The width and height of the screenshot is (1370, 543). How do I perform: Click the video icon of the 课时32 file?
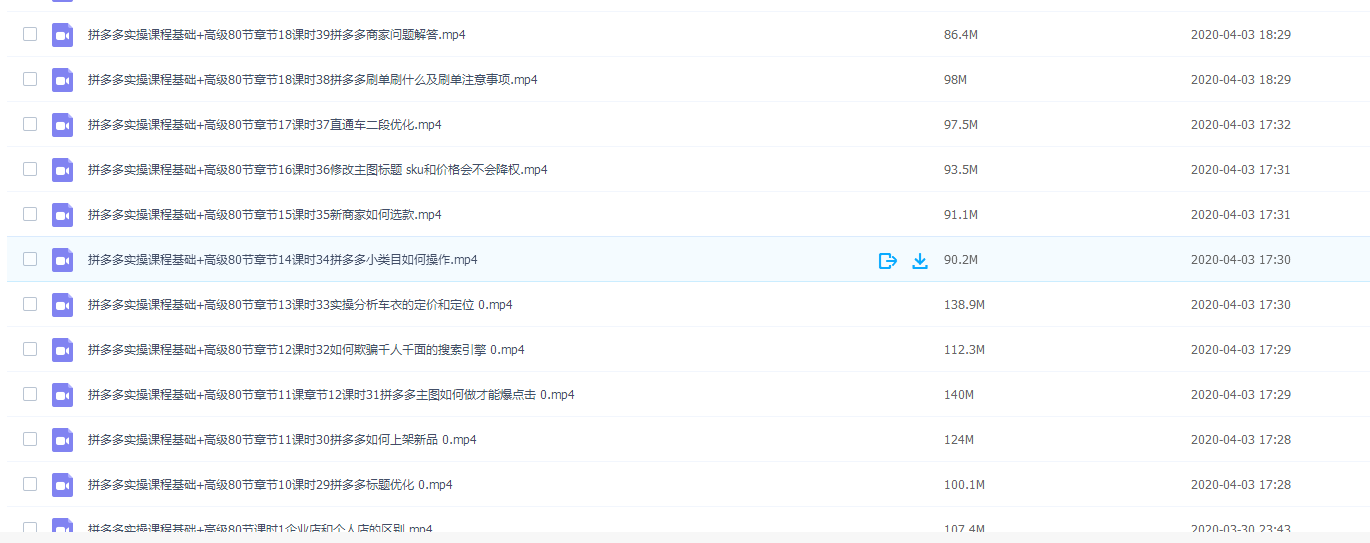click(x=63, y=350)
